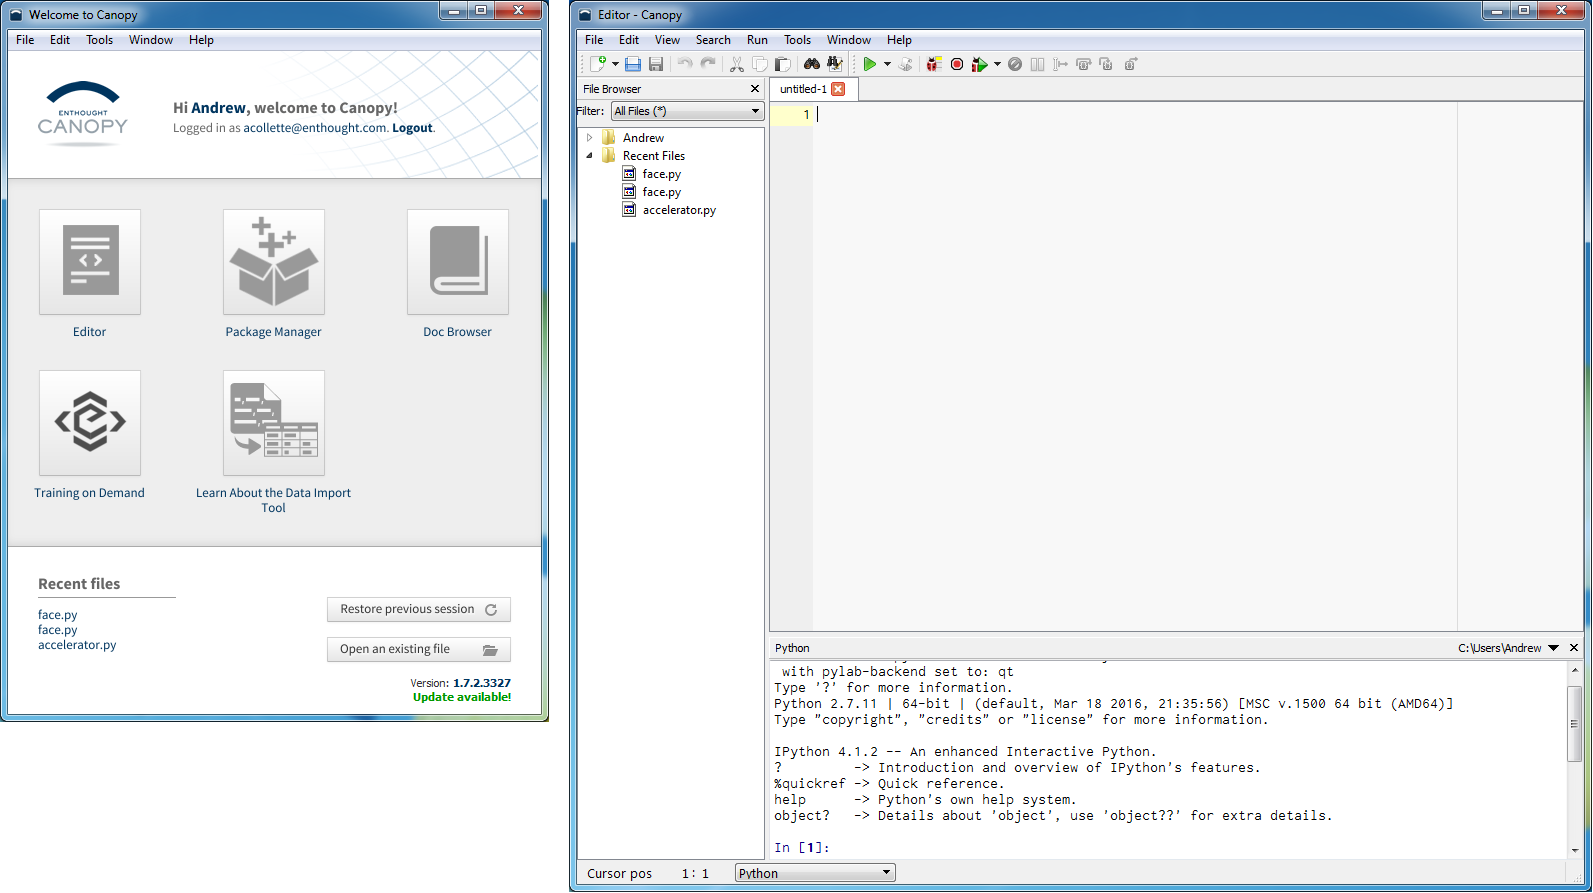Open the Help menu in Editor window
1593x893 pixels.
click(x=899, y=40)
